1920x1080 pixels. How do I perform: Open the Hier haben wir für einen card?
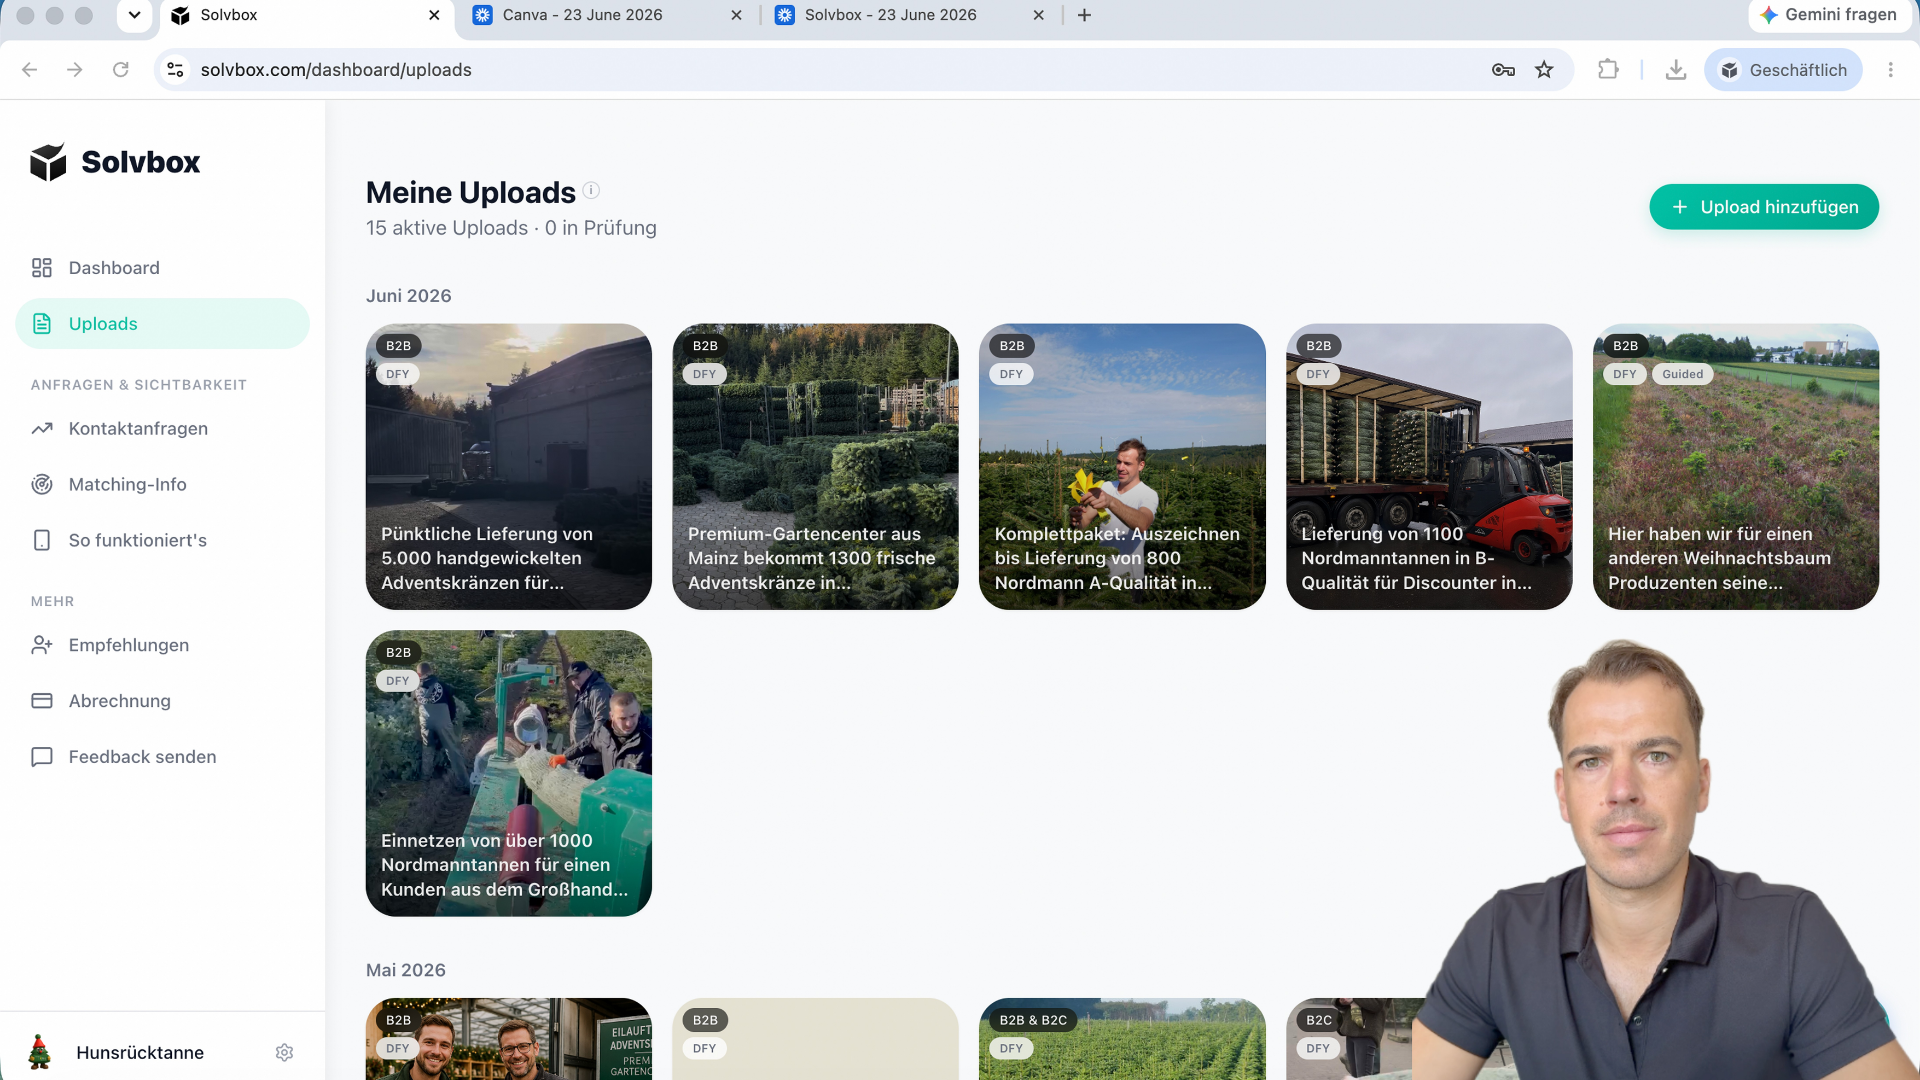pyautogui.click(x=1736, y=467)
